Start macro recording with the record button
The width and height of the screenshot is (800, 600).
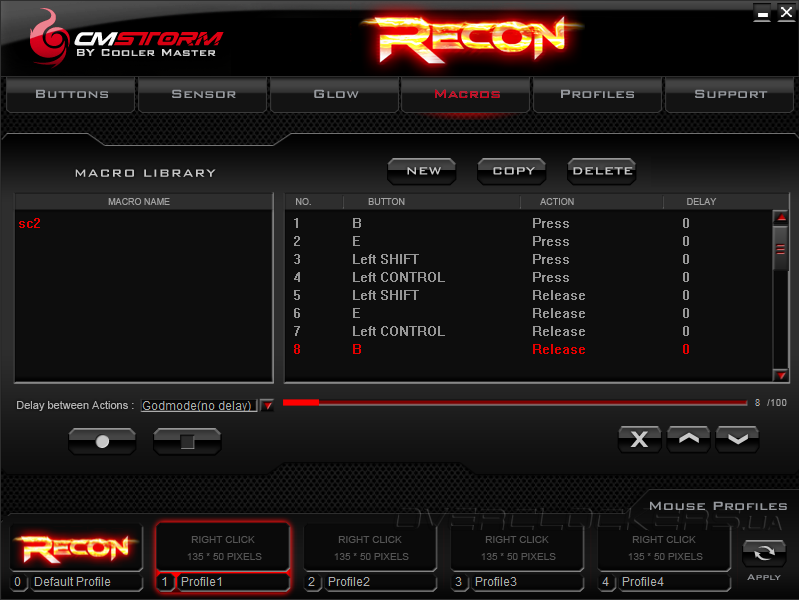pyautogui.click(x=102, y=441)
